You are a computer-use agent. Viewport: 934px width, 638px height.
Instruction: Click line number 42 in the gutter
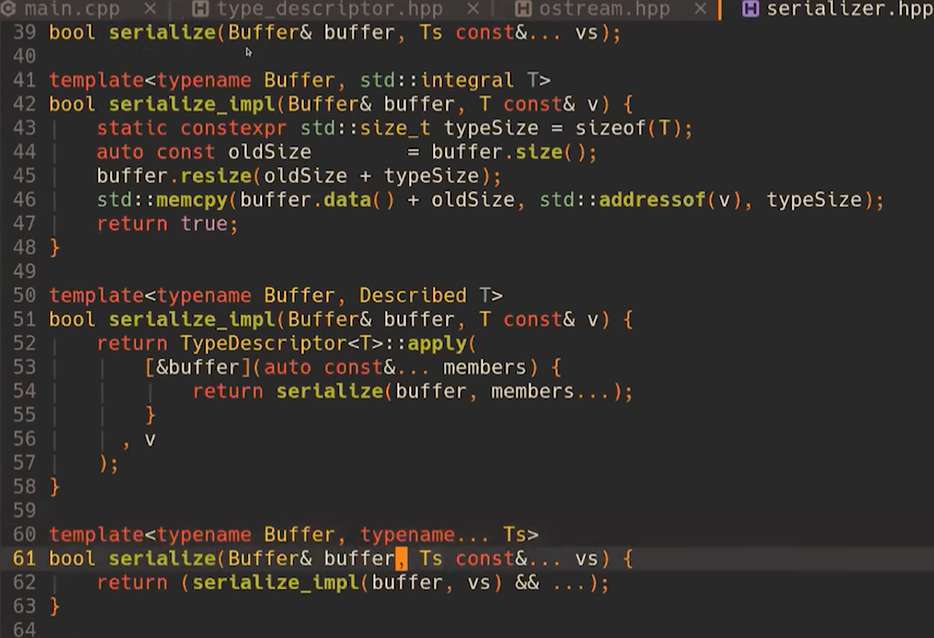(26, 104)
